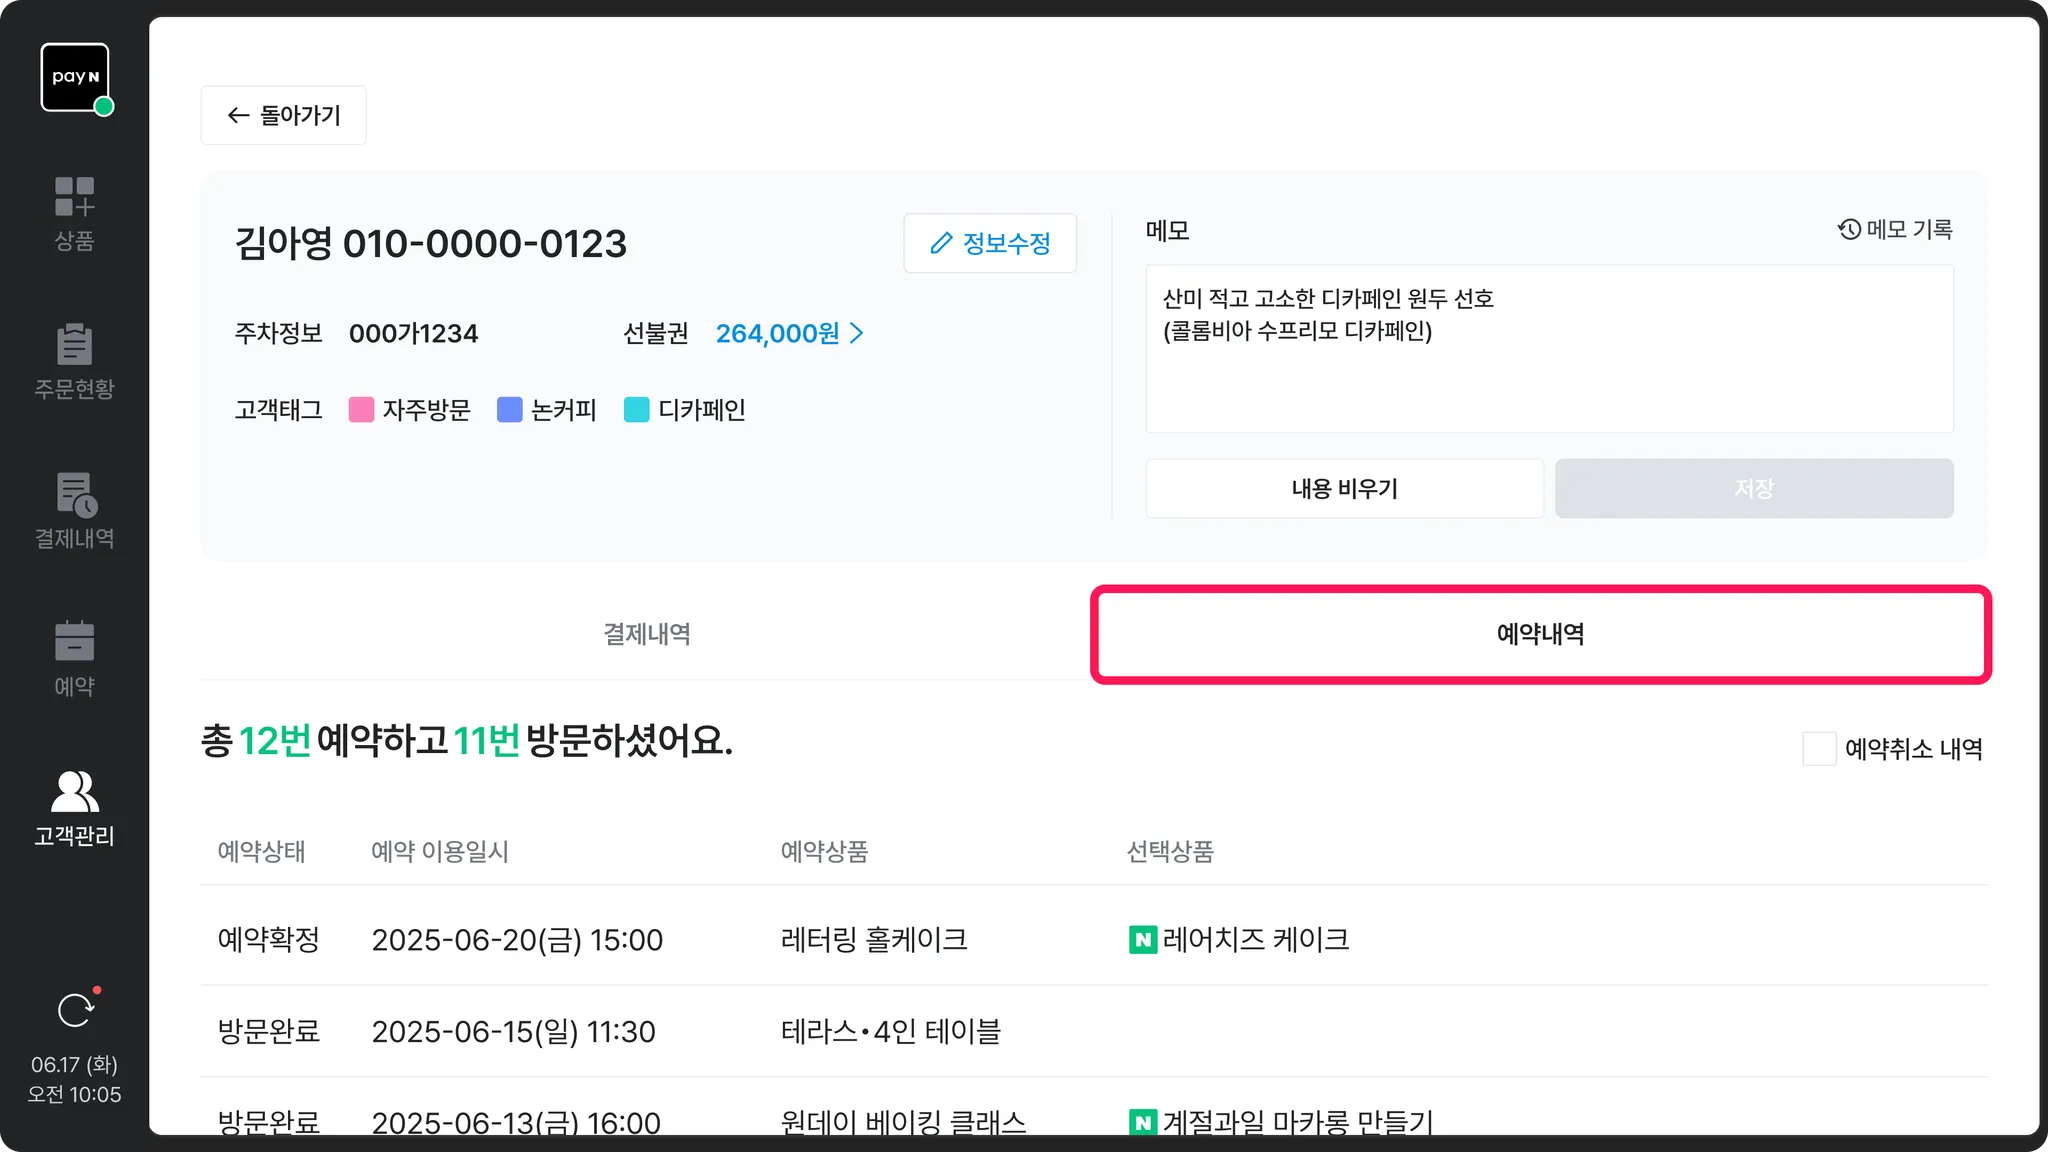Click the pink 자주방문 tag swatch
The width and height of the screenshot is (2048, 1152).
361,410
